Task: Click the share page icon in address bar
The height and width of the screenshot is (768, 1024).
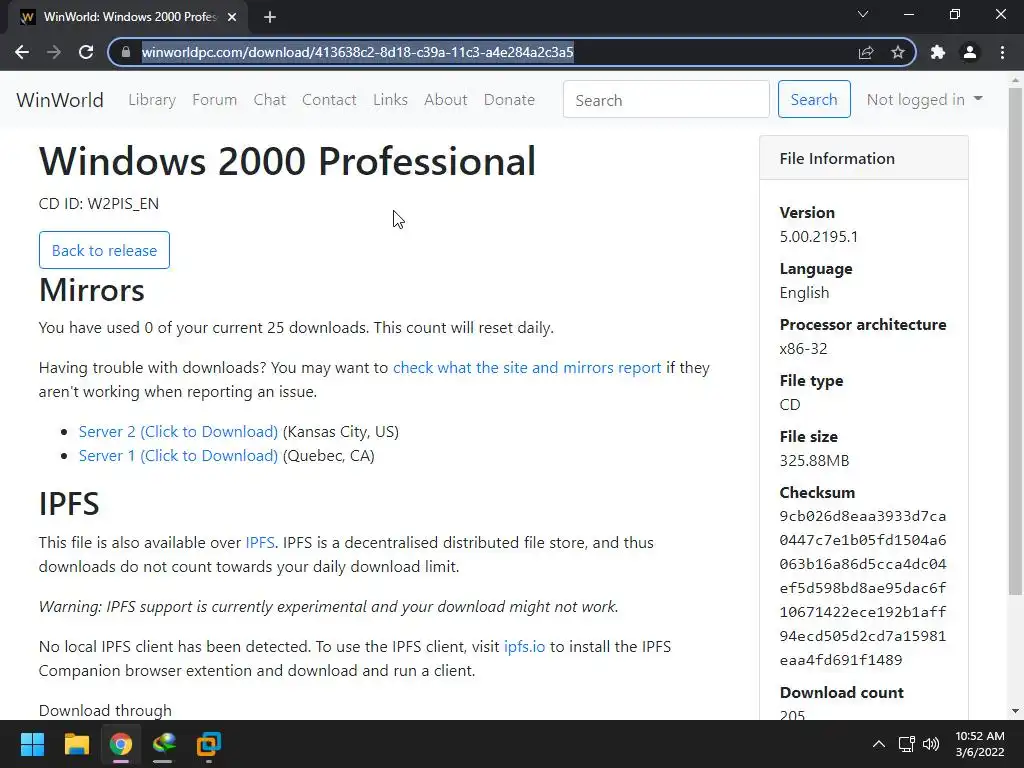Action: pyautogui.click(x=866, y=52)
